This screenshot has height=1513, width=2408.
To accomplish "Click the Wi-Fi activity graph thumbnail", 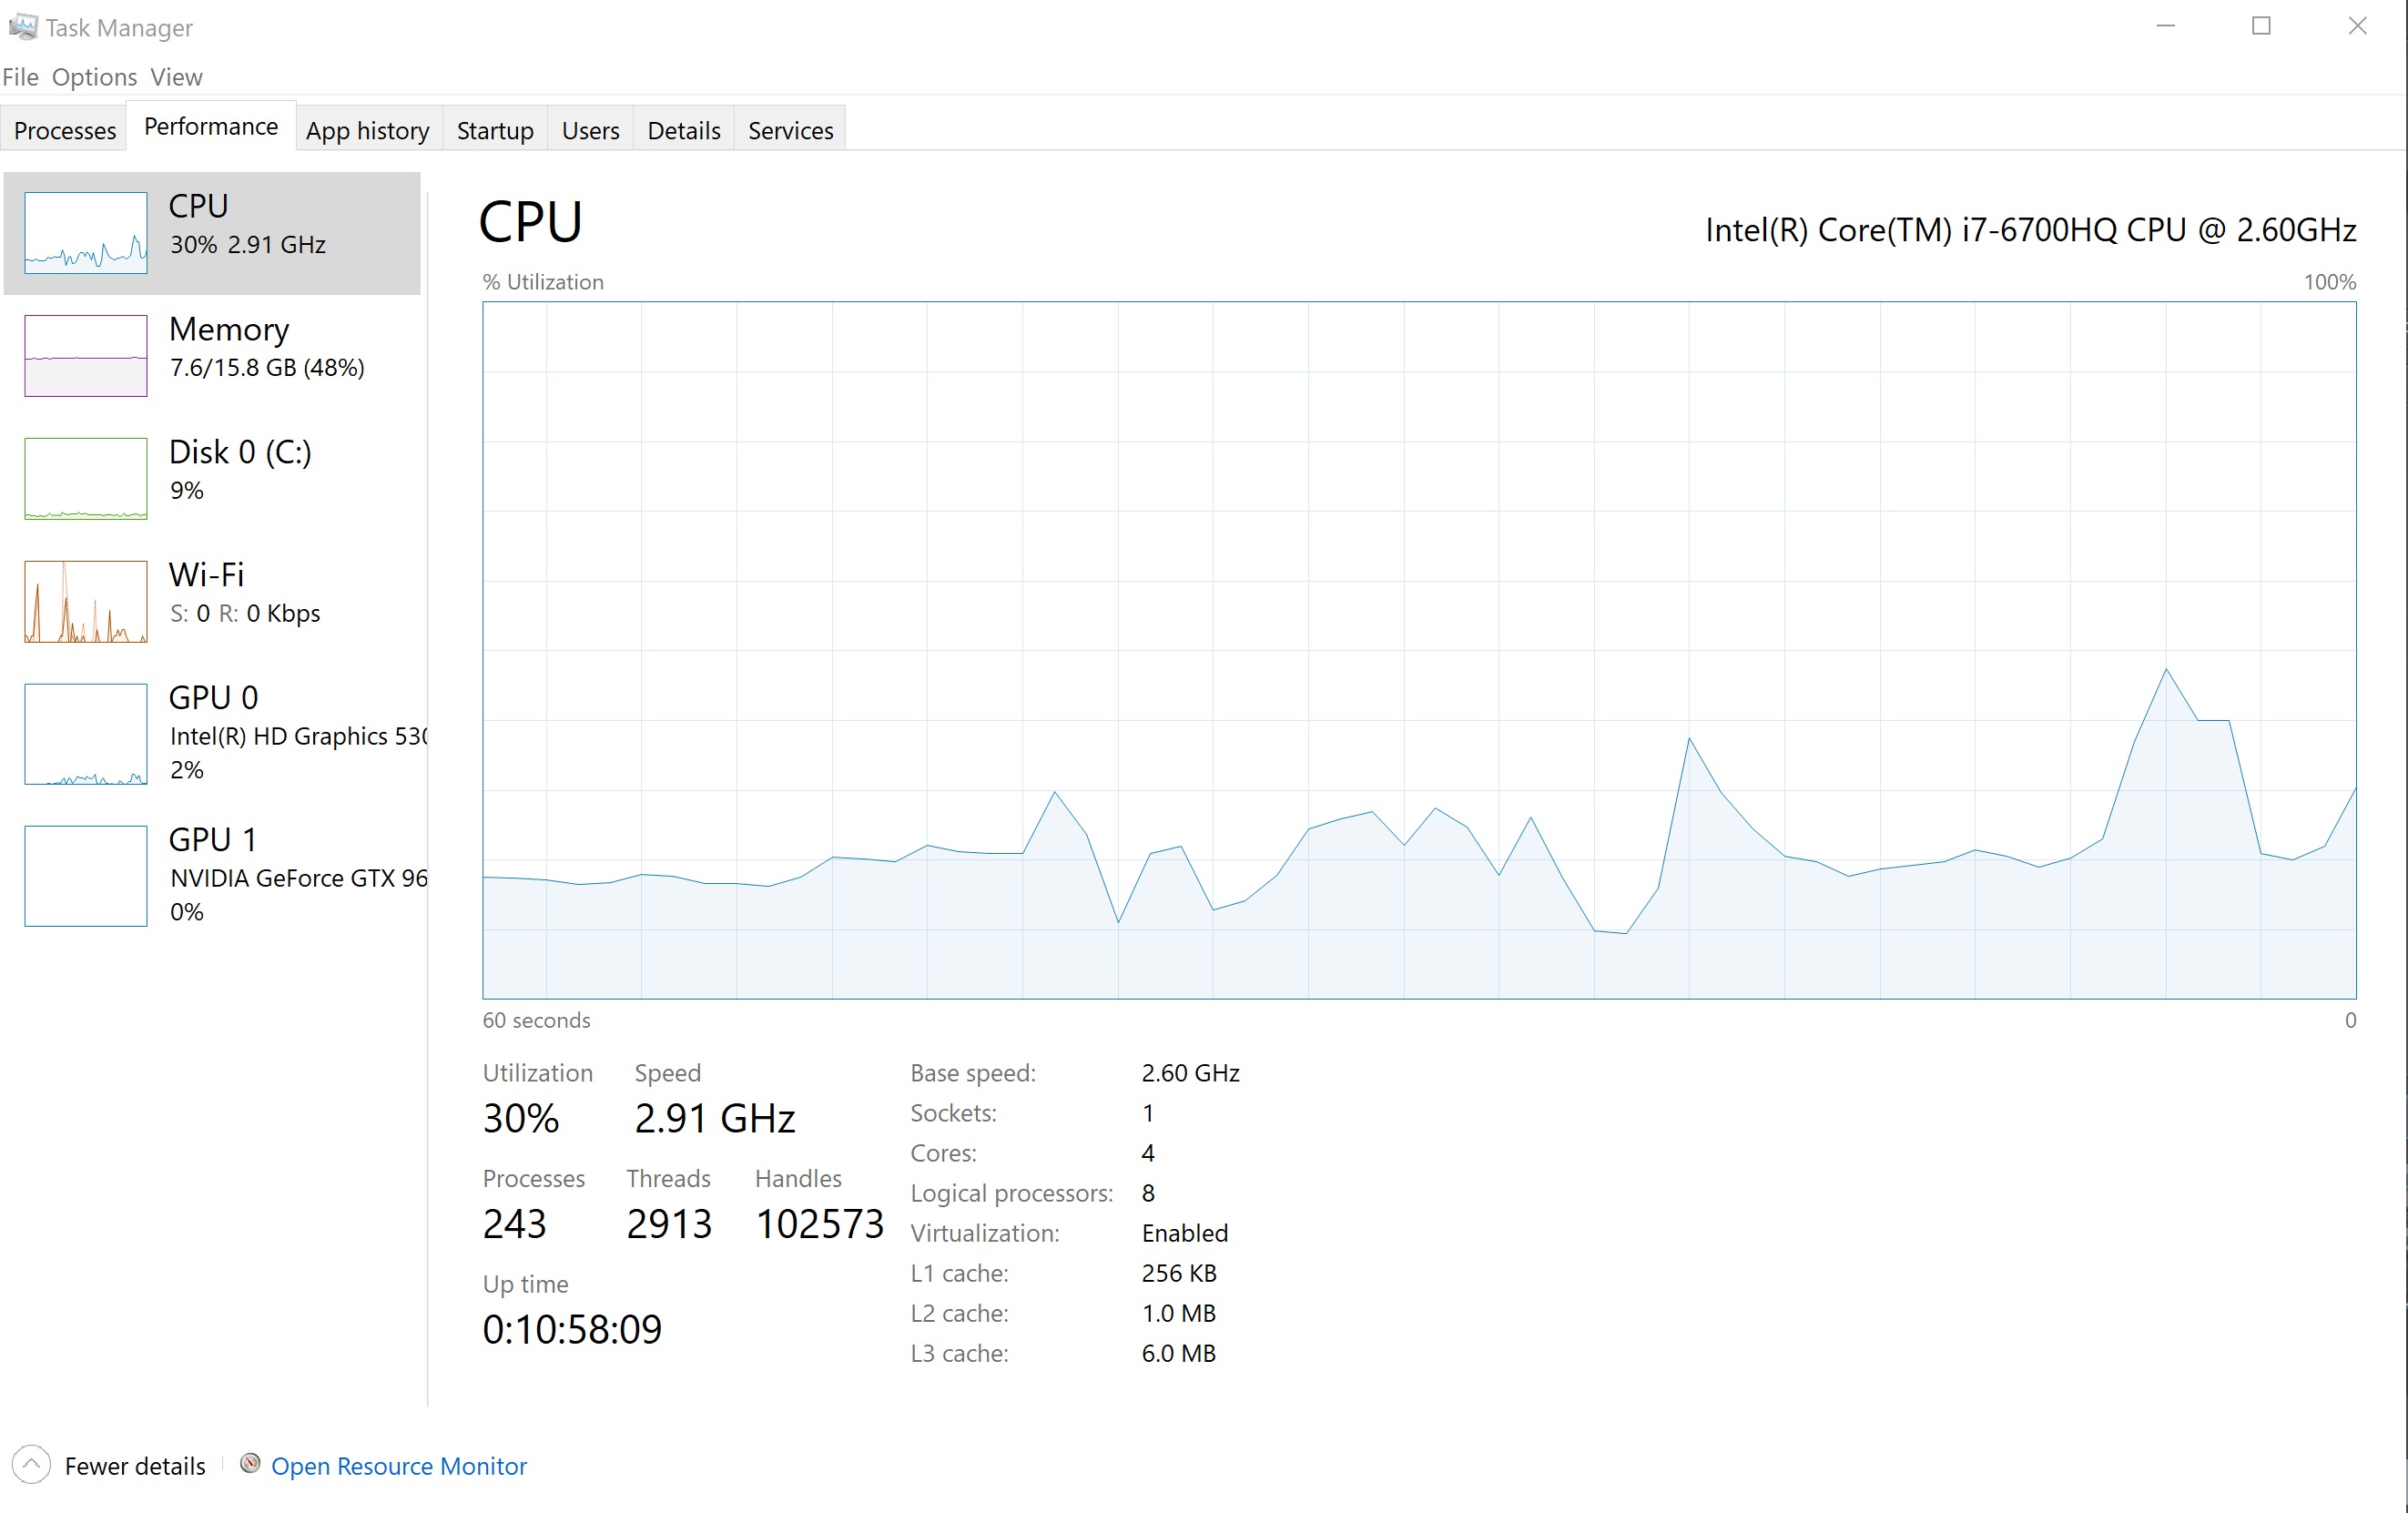I will tap(86, 601).
